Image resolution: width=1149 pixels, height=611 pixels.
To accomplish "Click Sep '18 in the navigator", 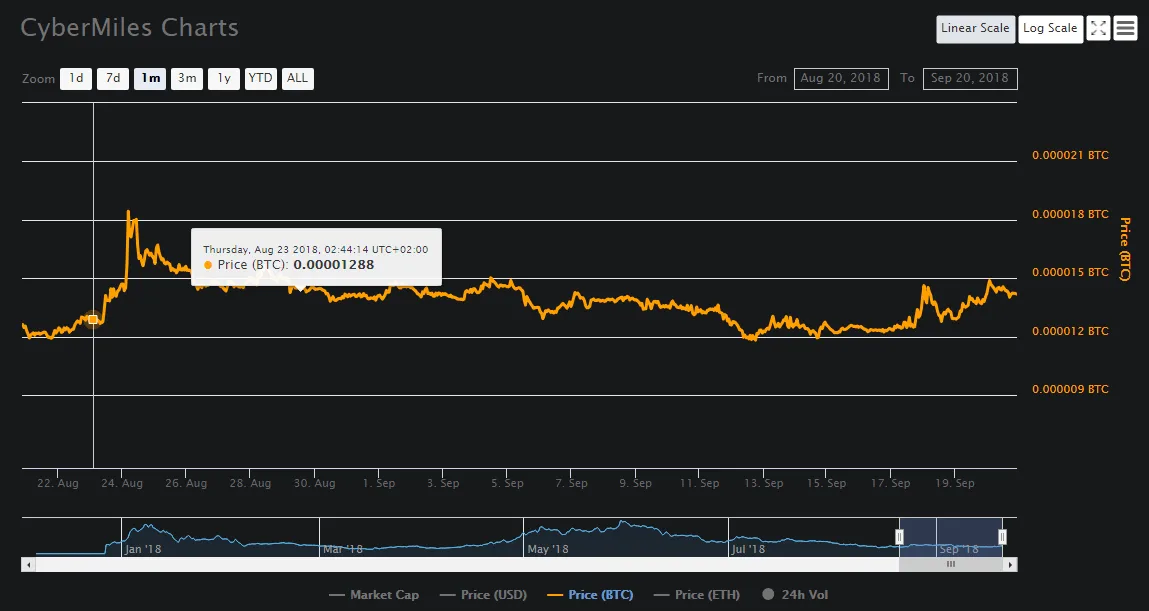I will [959, 549].
